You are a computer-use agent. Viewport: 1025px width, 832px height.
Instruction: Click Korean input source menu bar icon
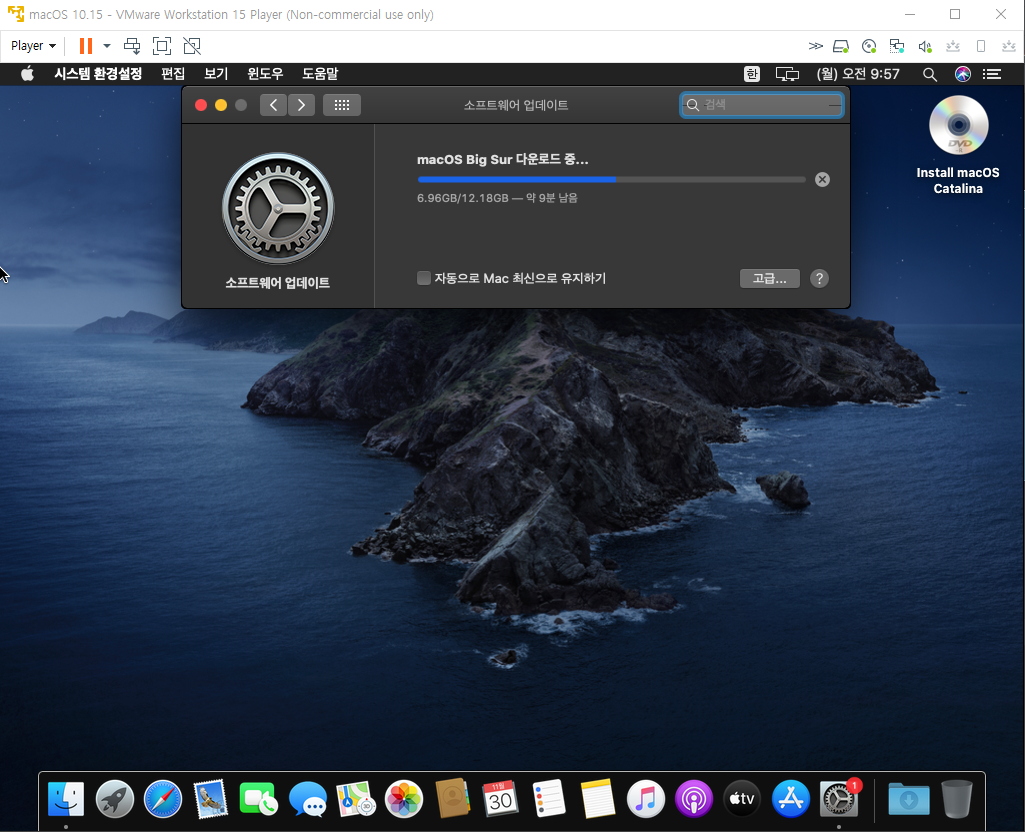752,74
